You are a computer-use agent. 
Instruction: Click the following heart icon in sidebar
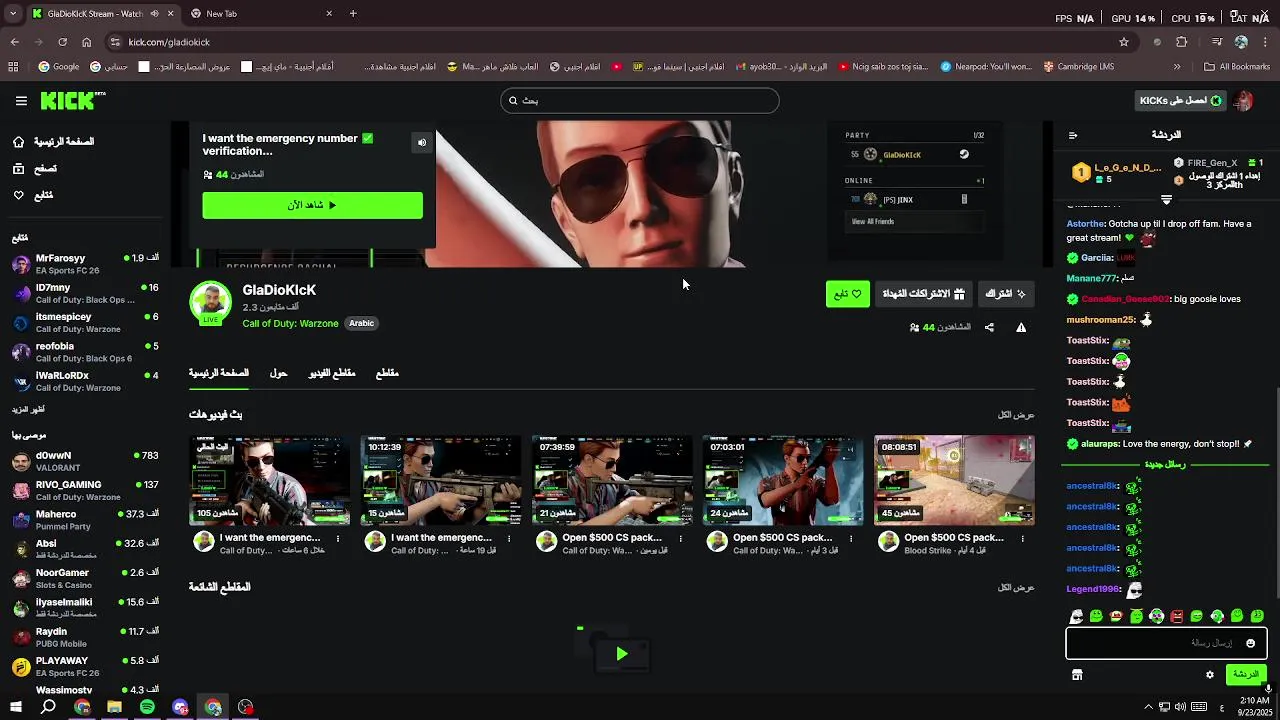pyautogui.click(x=19, y=195)
